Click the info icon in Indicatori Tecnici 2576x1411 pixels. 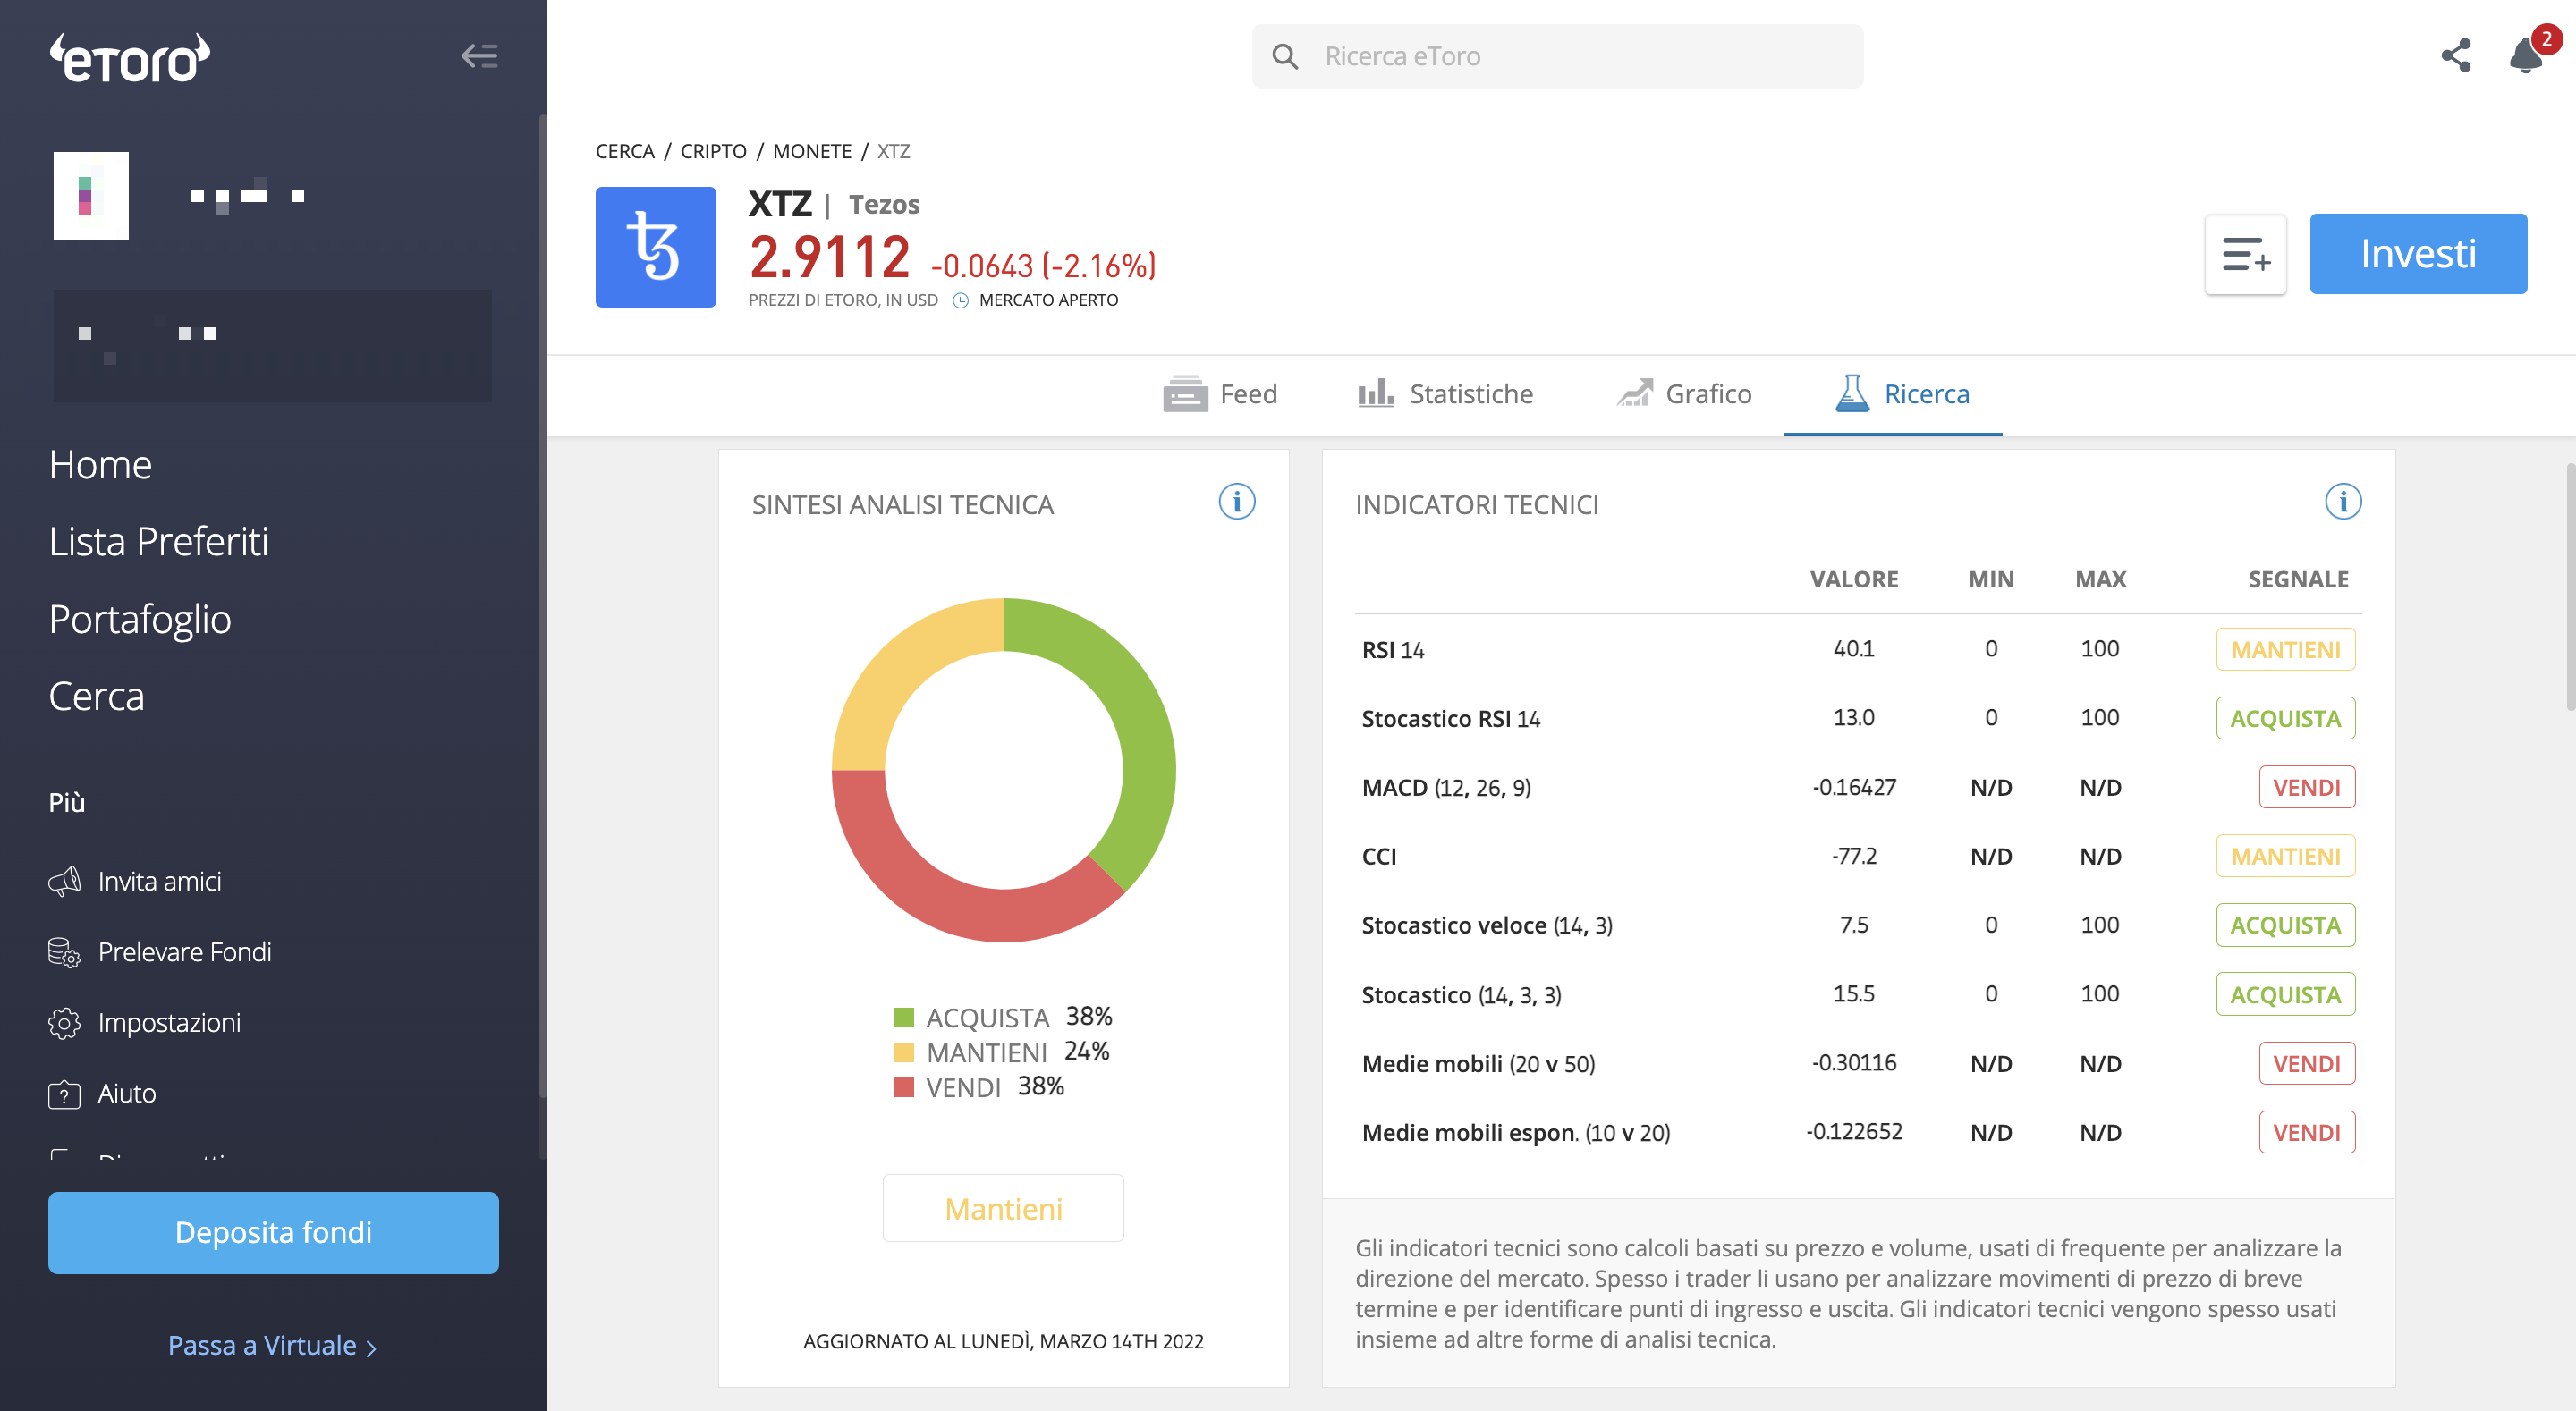tap(2343, 502)
